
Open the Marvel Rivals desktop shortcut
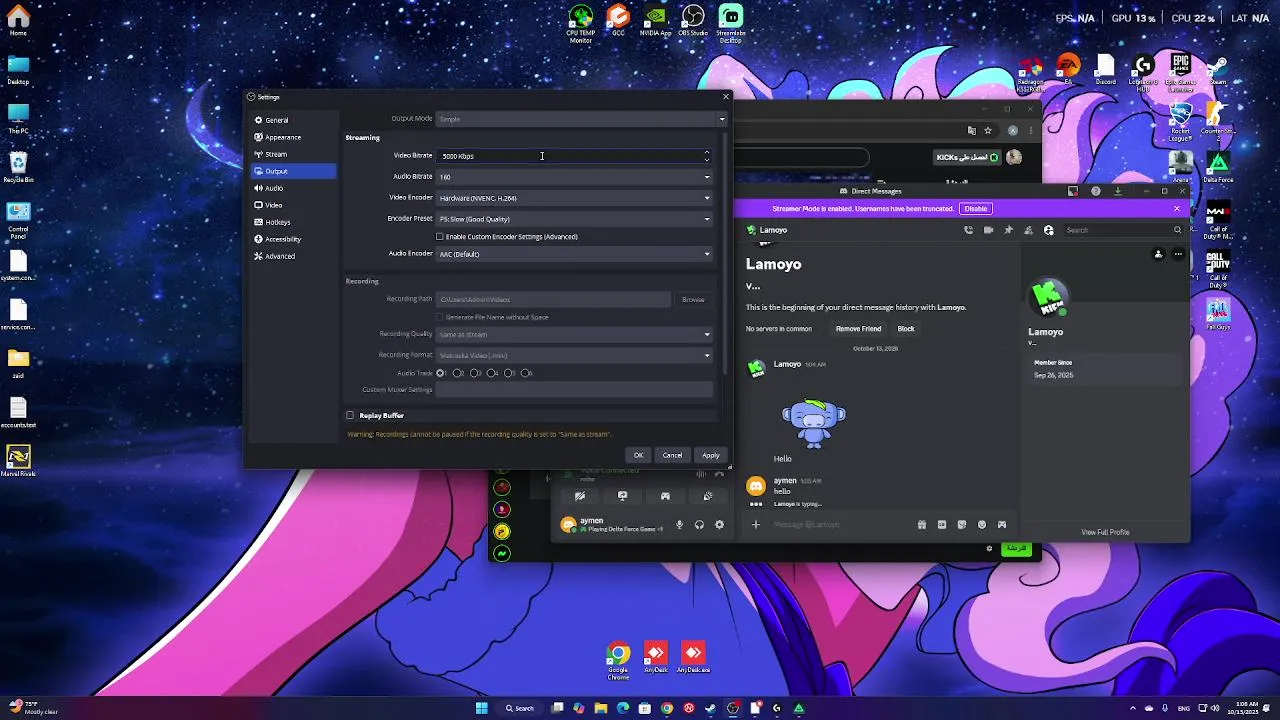[x=18, y=461]
